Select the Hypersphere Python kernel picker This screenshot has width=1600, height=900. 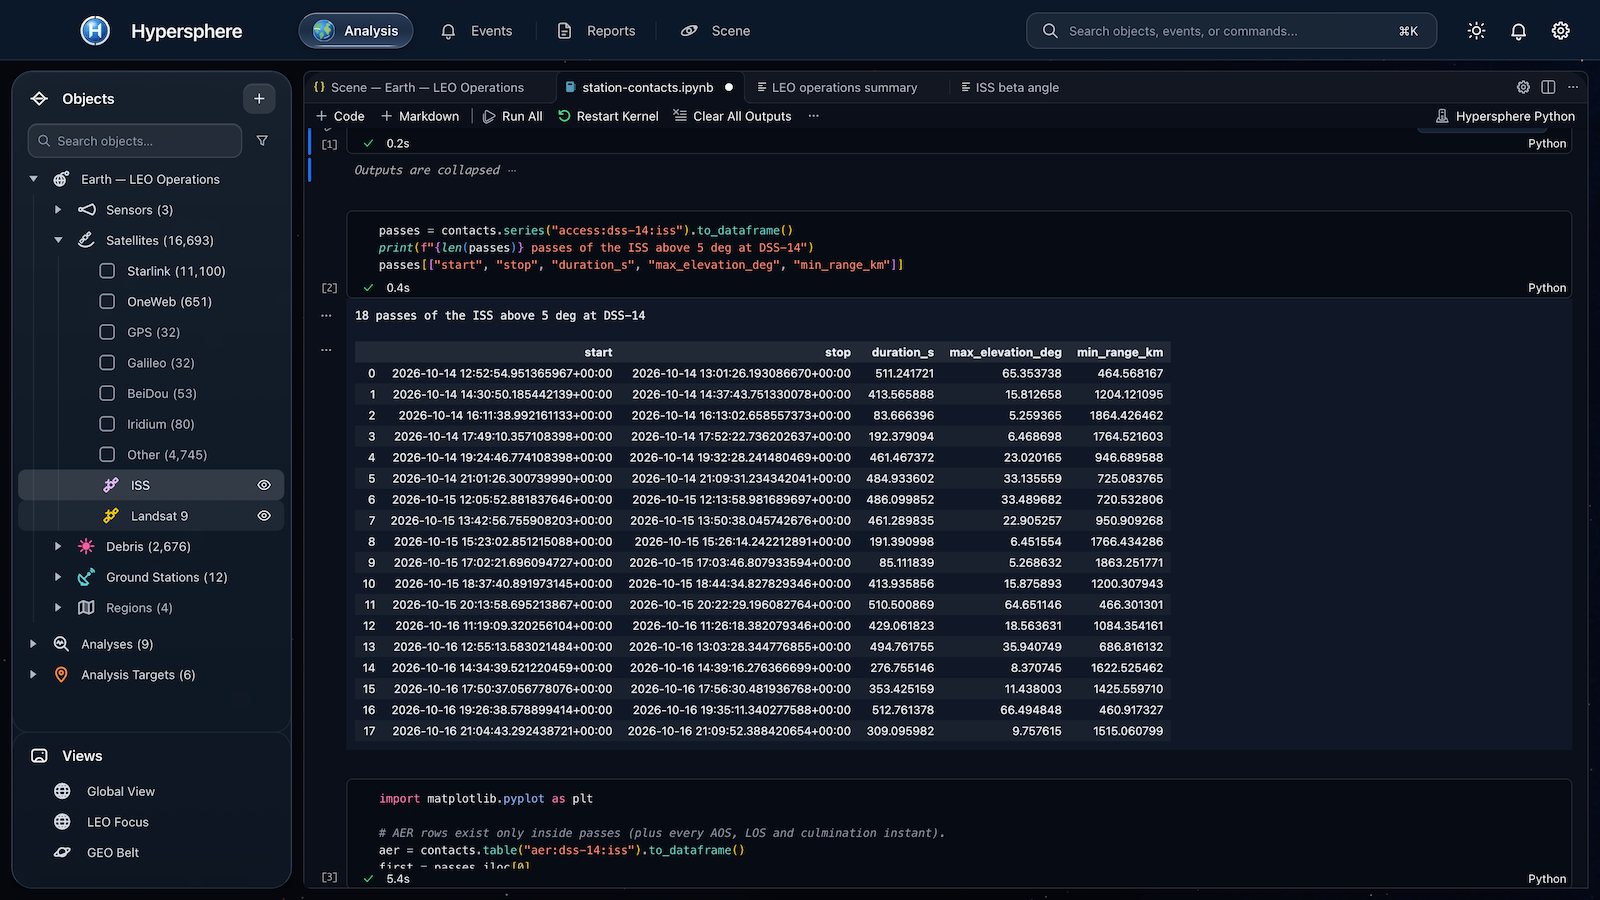click(x=1505, y=116)
